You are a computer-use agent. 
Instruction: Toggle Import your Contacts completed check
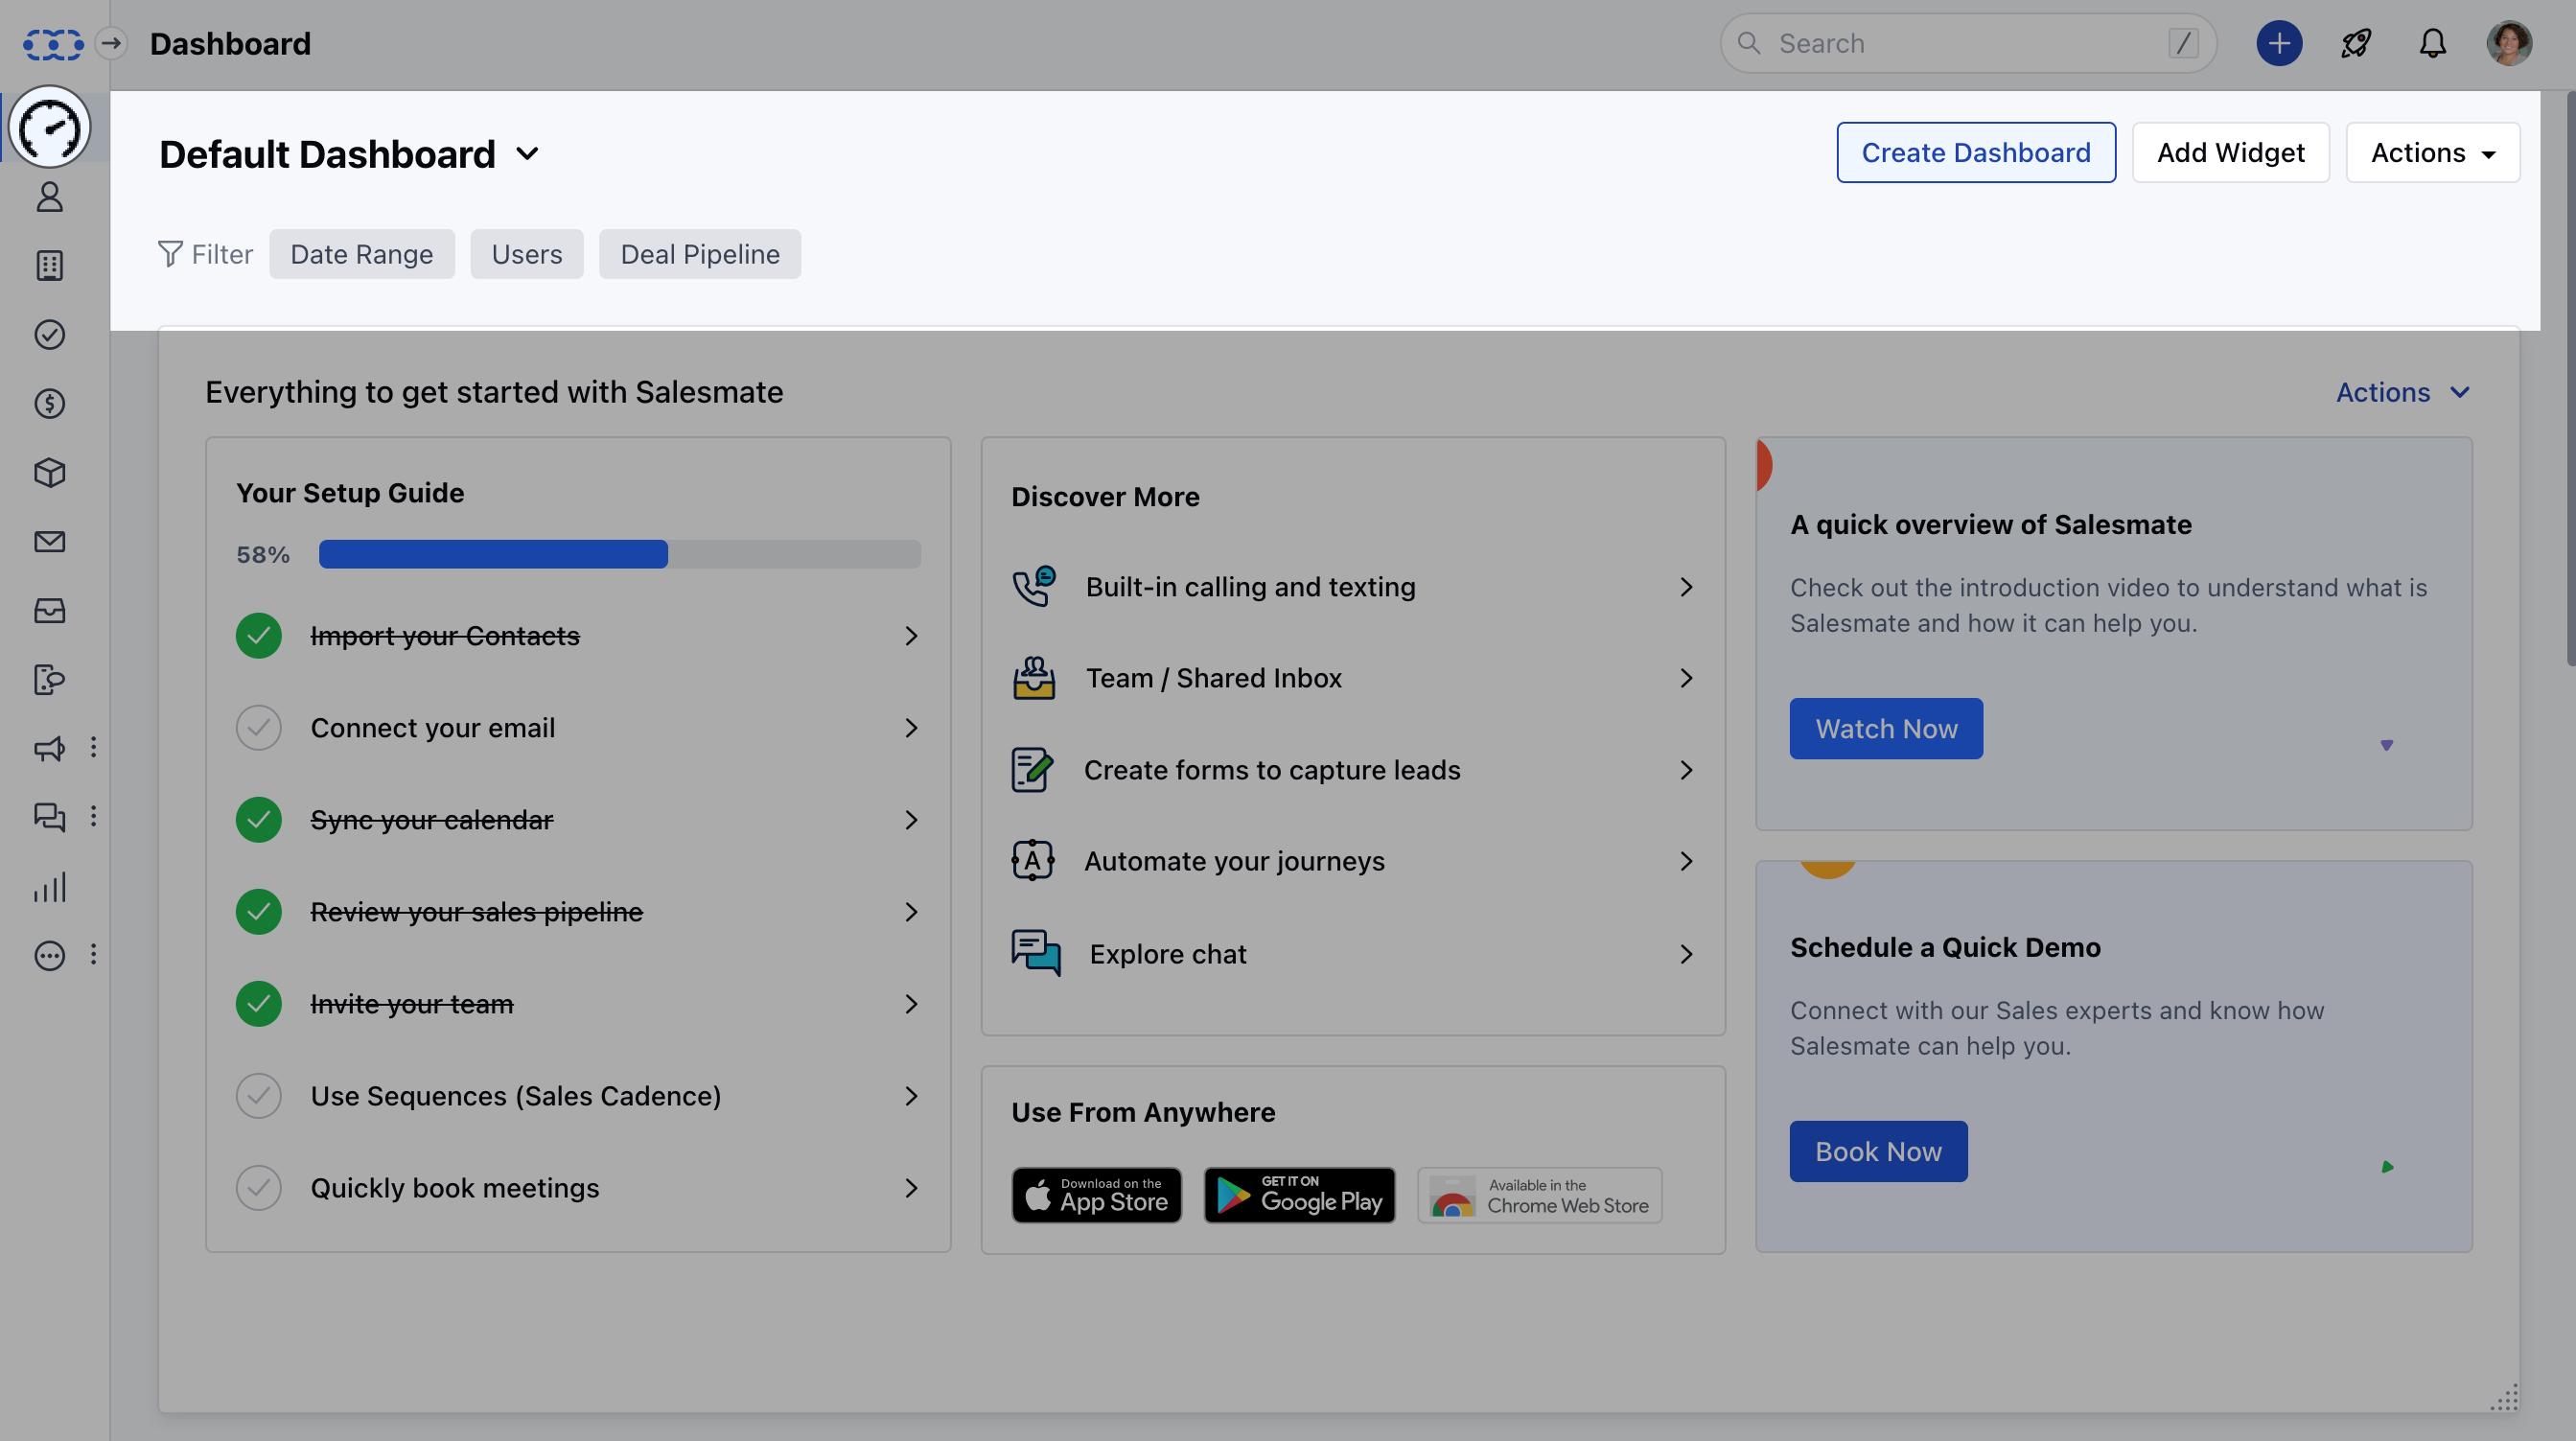pos(259,636)
